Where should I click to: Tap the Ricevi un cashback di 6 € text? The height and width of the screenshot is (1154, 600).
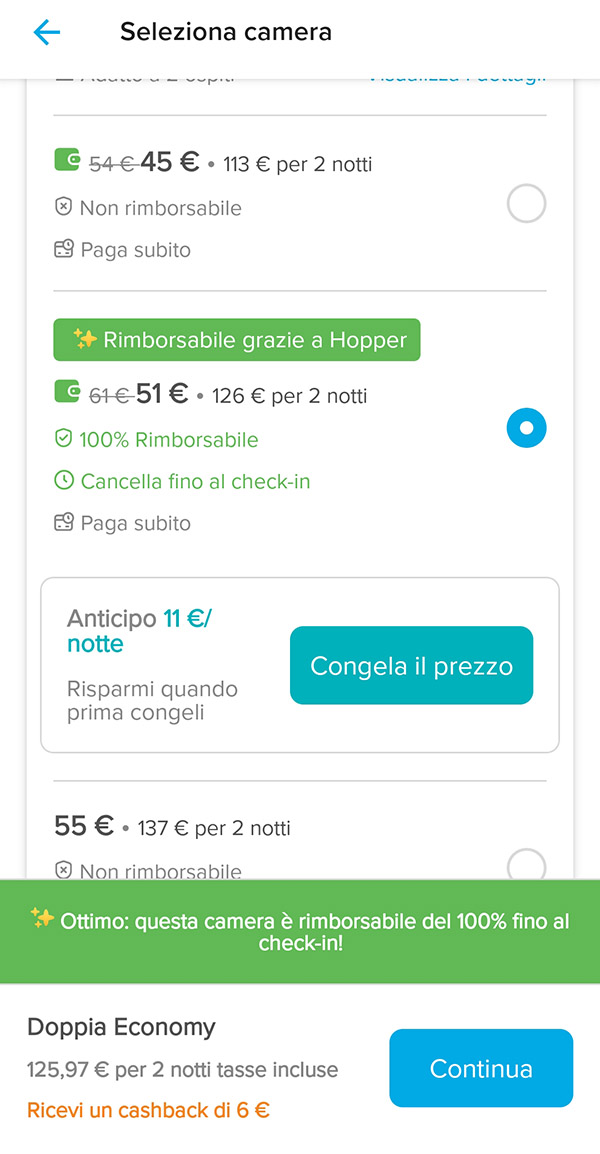148,1110
